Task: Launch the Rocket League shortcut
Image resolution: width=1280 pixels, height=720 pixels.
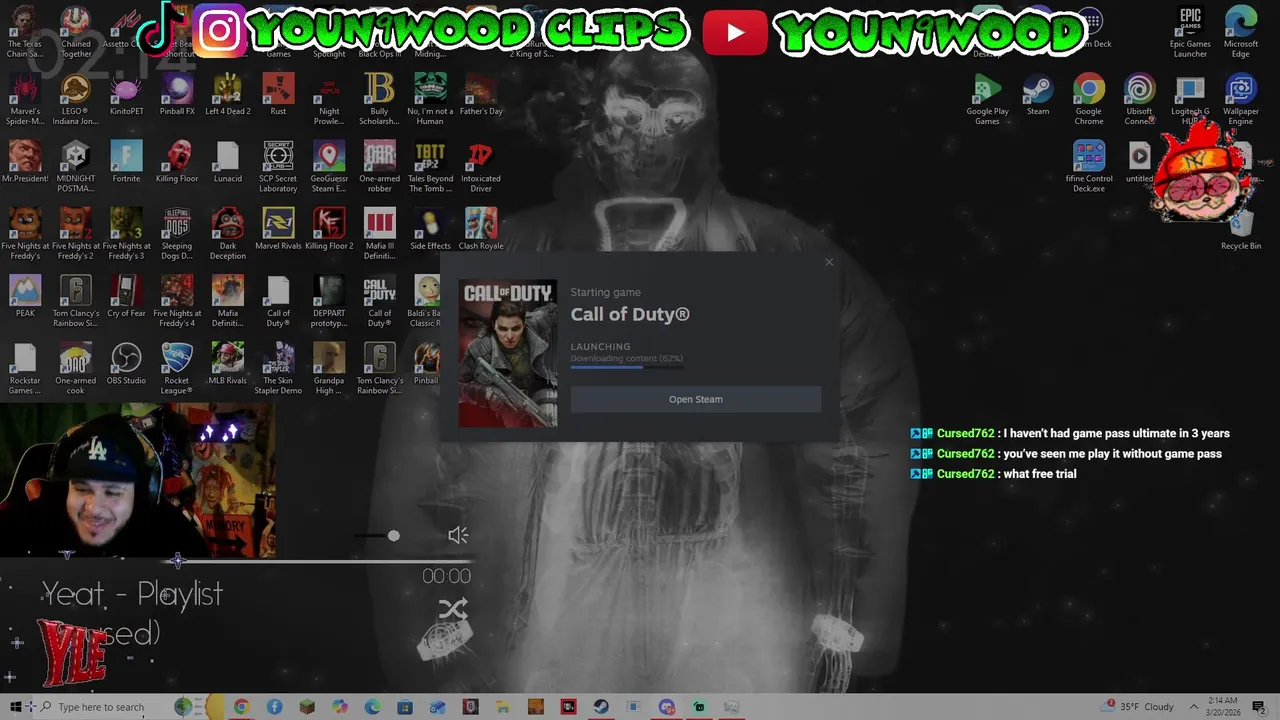Action: [x=177, y=368]
